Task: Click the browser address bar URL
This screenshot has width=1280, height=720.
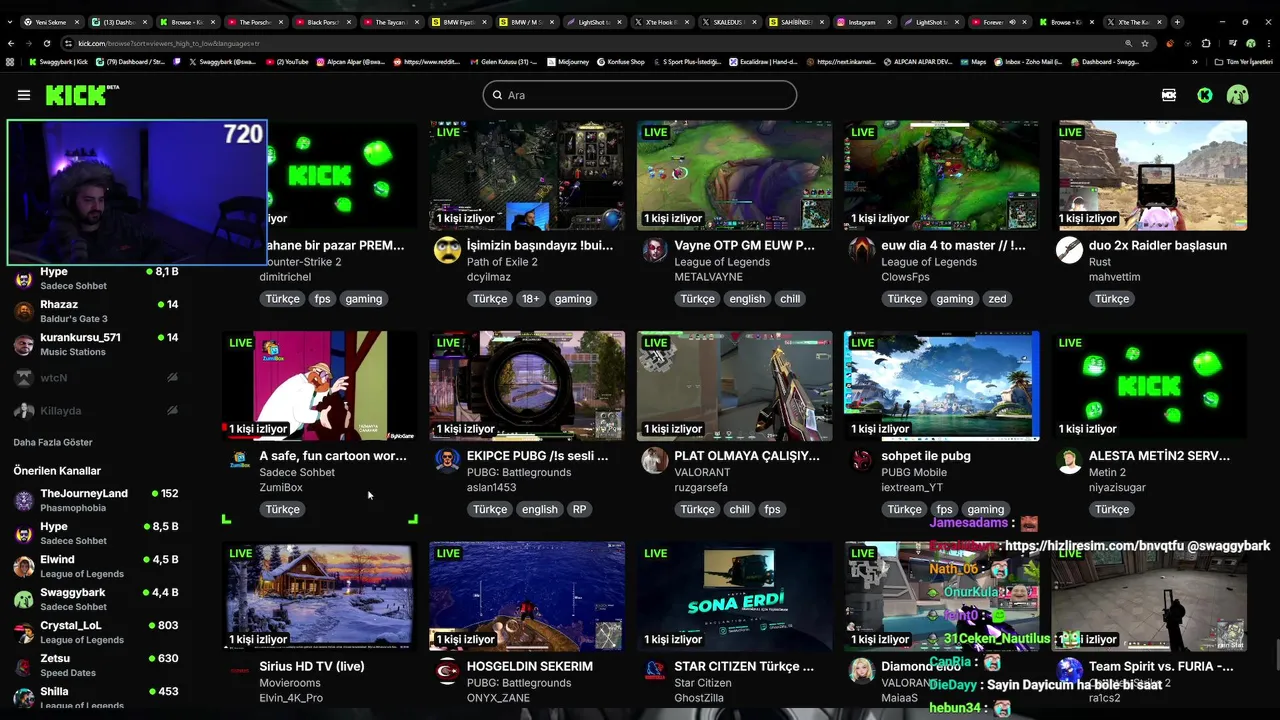Action: click(x=168, y=43)
